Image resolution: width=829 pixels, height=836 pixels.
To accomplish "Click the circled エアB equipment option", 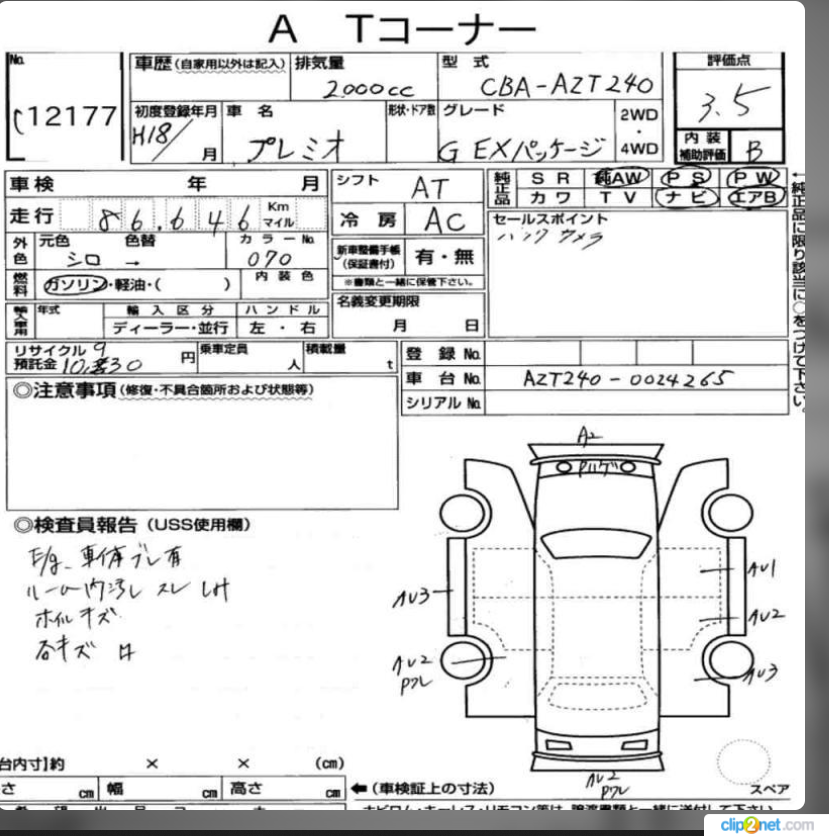I will pyautogui.click(x=754, y=197).
